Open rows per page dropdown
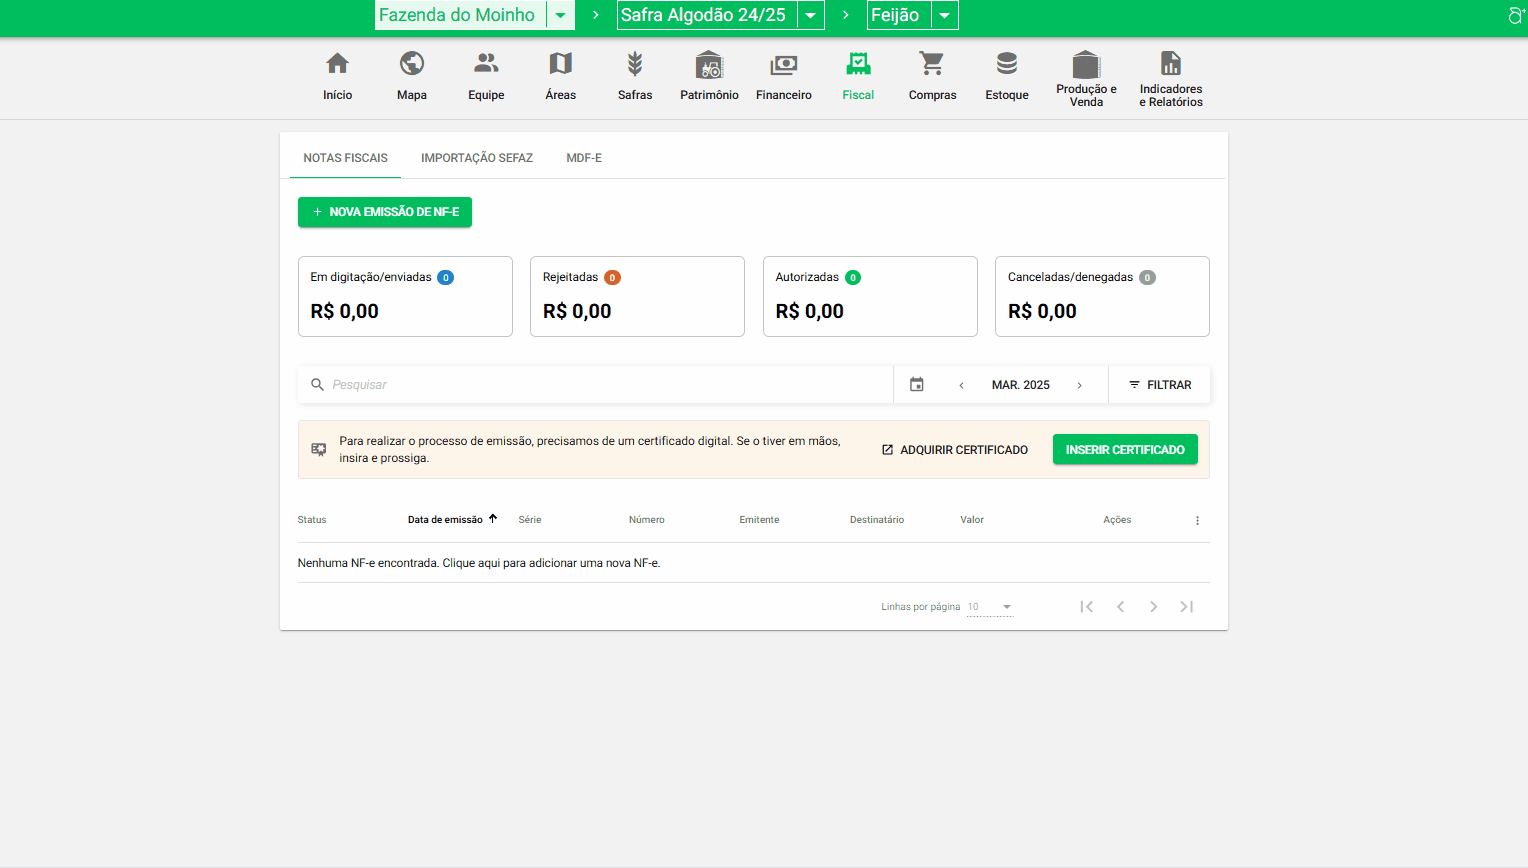Viewport: 1528px width, 868px height. [990, 607]
